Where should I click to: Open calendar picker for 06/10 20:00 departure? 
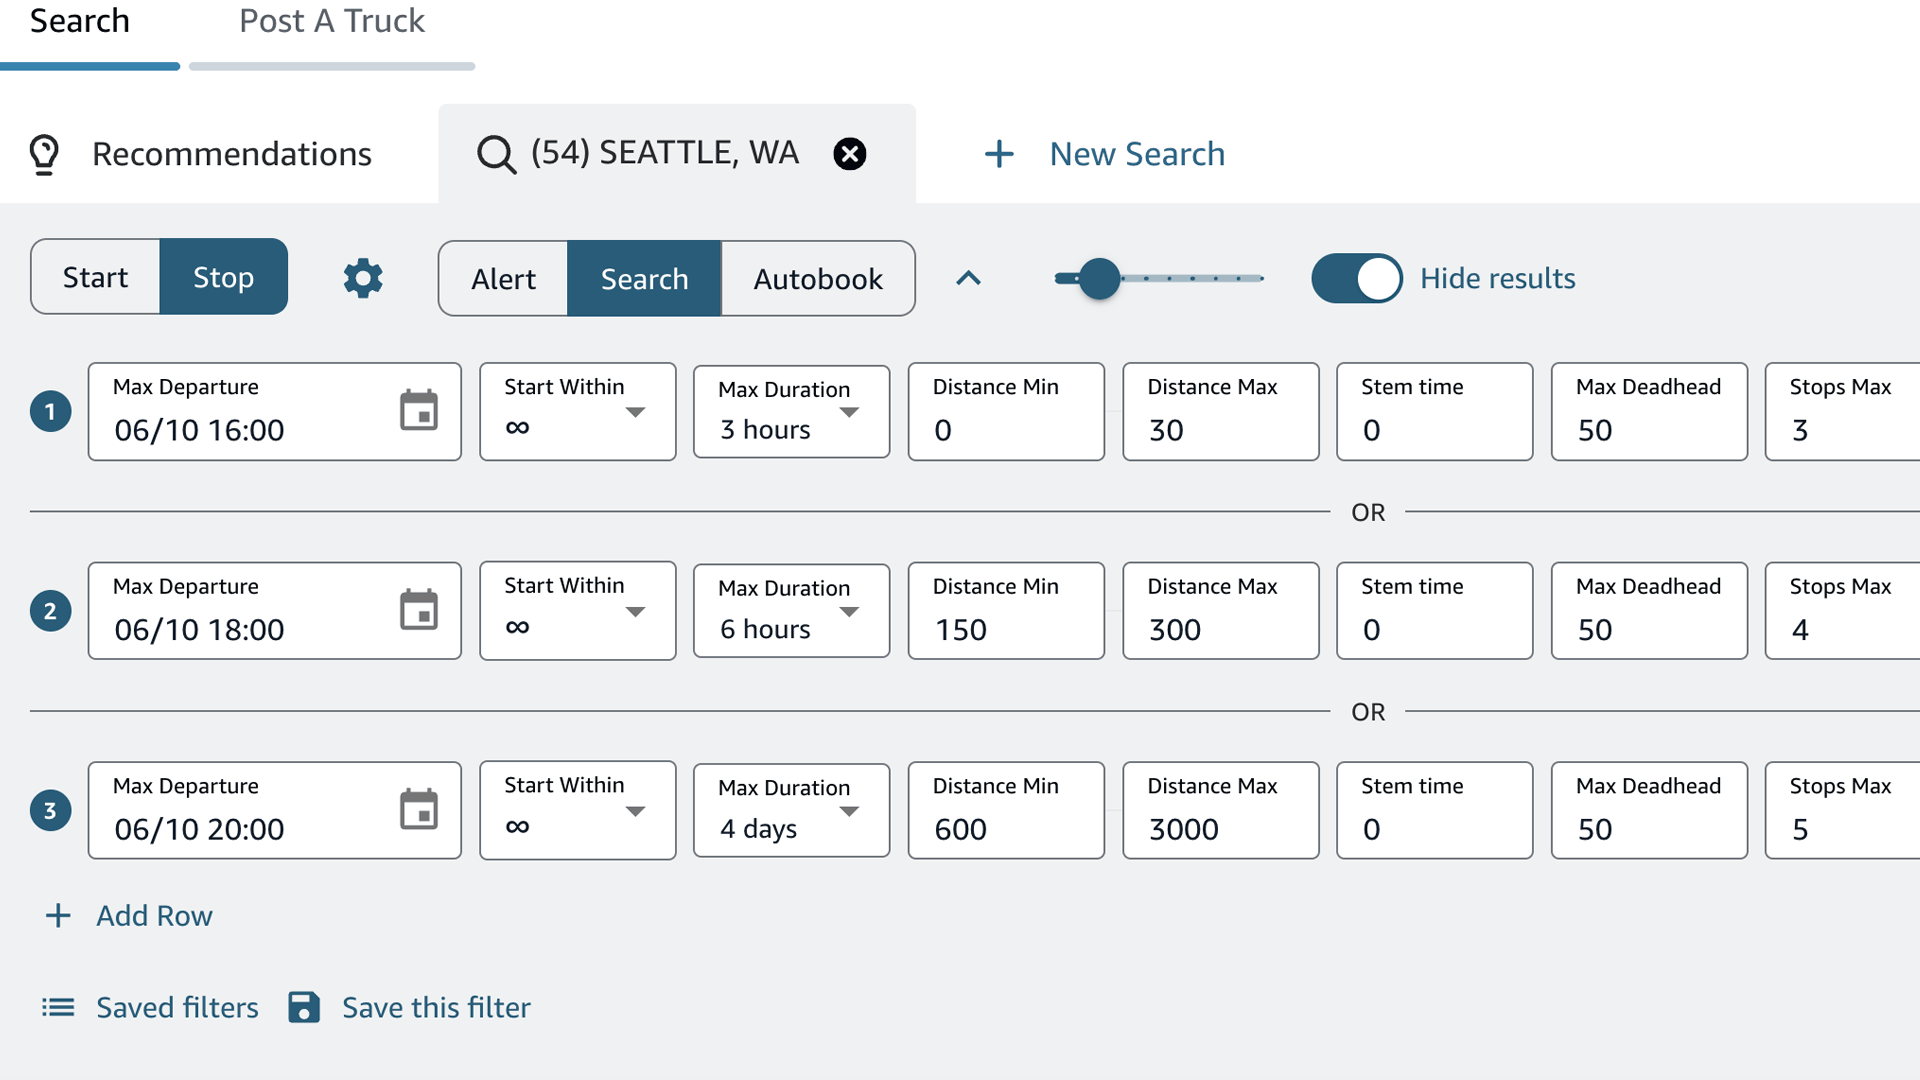click(x=419, y=810)
